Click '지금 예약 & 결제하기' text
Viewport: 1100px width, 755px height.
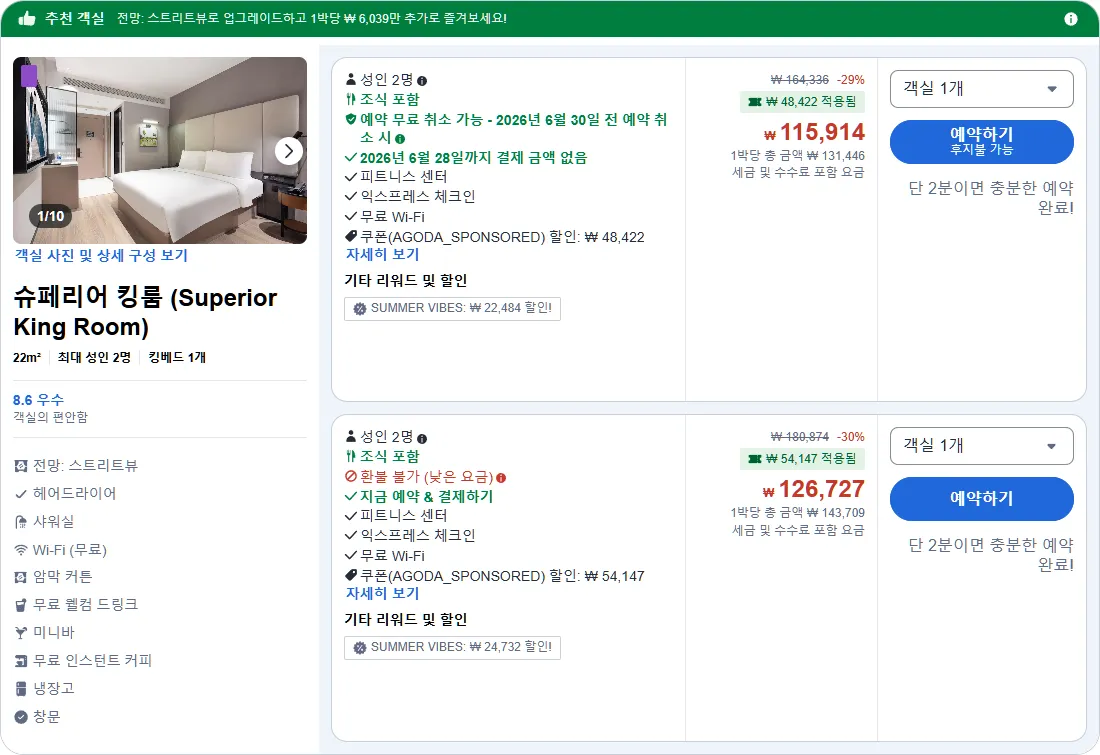427,497
